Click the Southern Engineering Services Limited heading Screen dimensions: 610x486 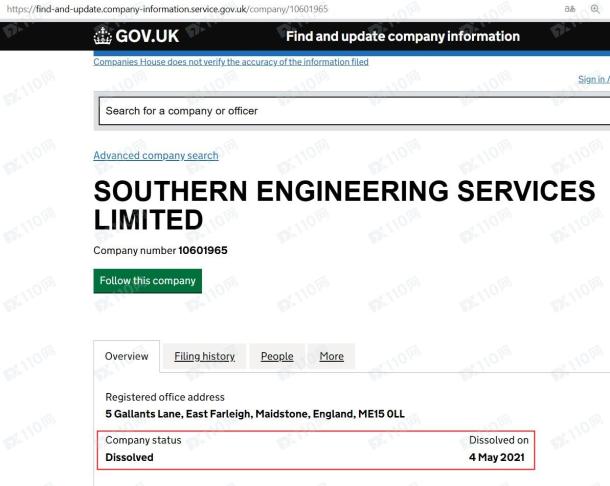[344, 205]
